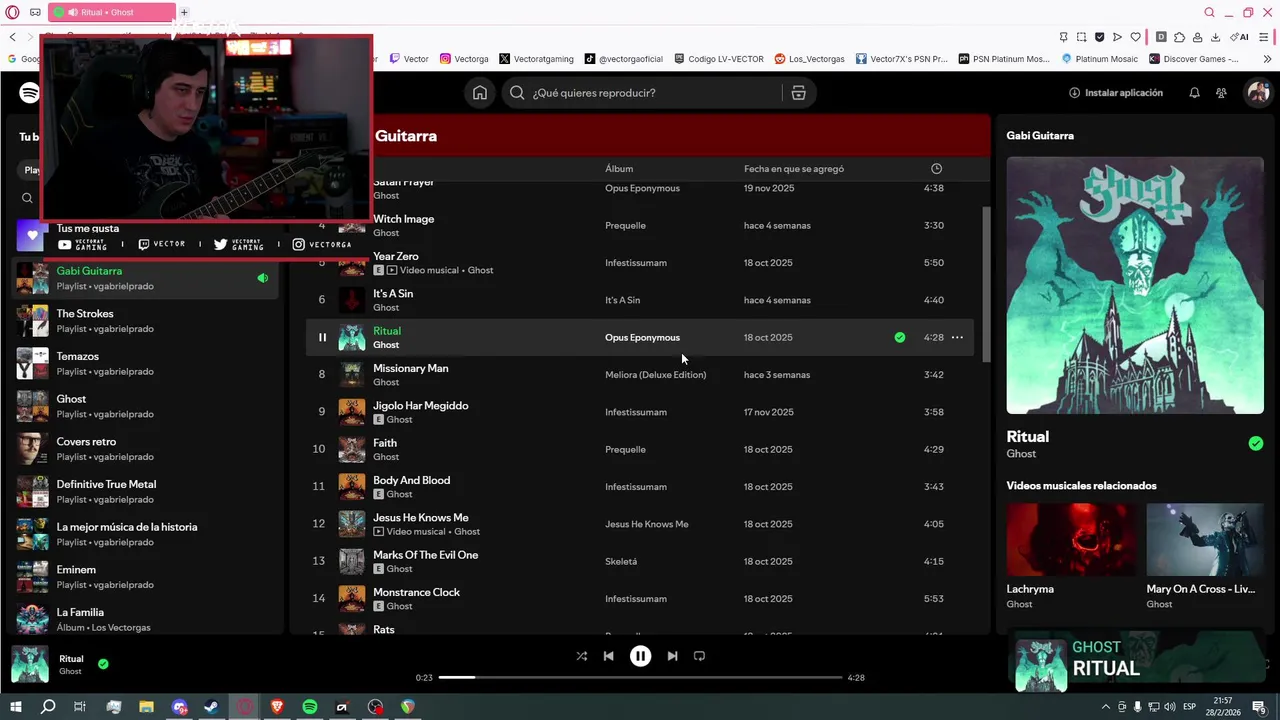Click Ghost artist link under Ritual row
Viewport: 1280px width, 720px height.
[x=386, y=345]
